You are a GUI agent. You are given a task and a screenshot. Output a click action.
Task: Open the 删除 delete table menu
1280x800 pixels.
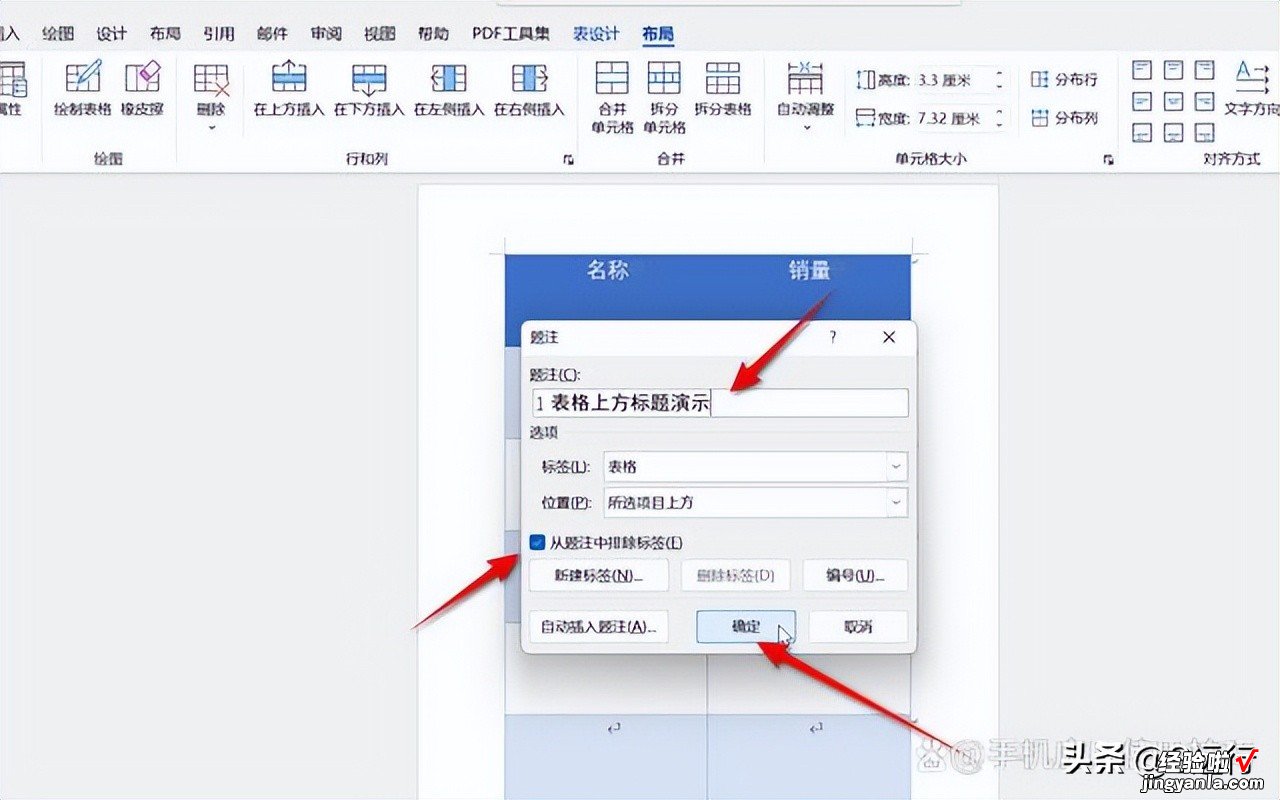pyautogui.click(x=211, y=95)
